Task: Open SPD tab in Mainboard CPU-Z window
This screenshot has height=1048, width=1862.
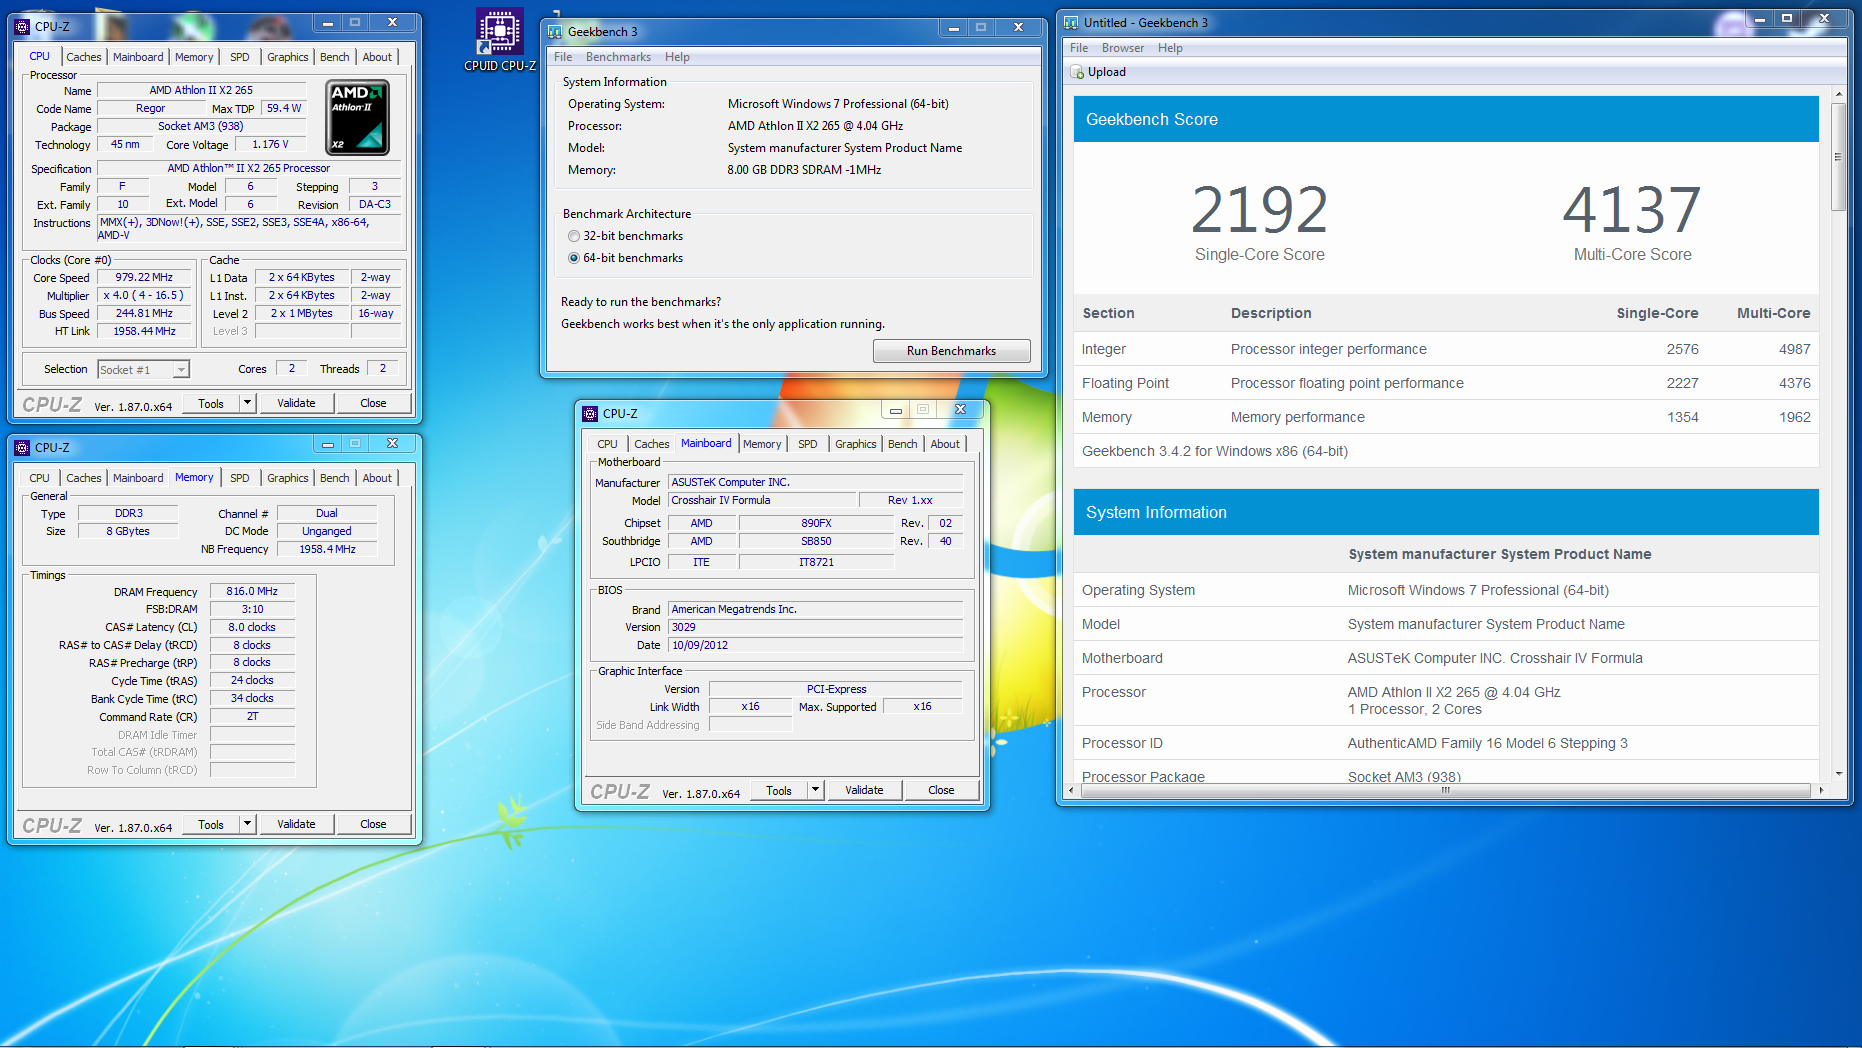Action: 808,444
